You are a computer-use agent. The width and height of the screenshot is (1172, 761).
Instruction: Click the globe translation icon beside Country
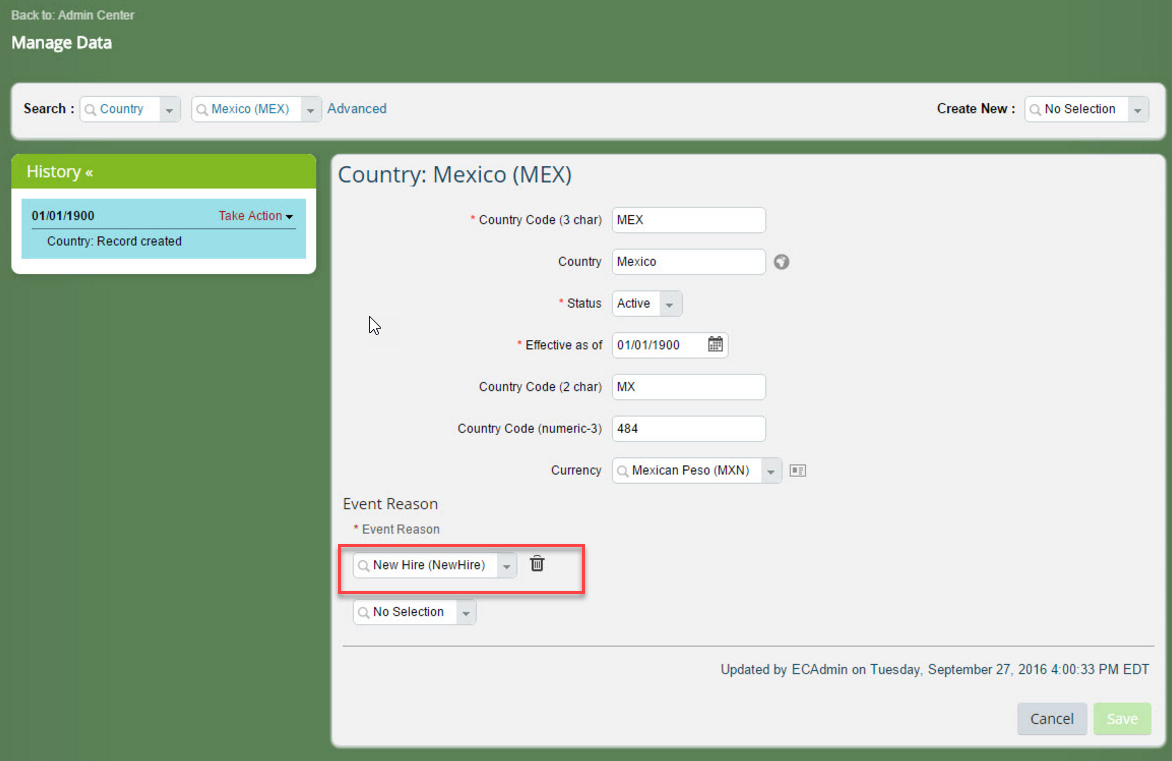[781, 262]
